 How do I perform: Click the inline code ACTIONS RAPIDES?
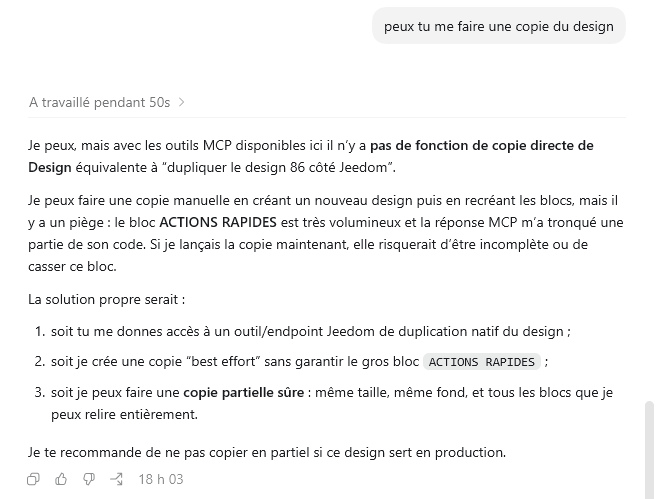[x=482, y=362]
